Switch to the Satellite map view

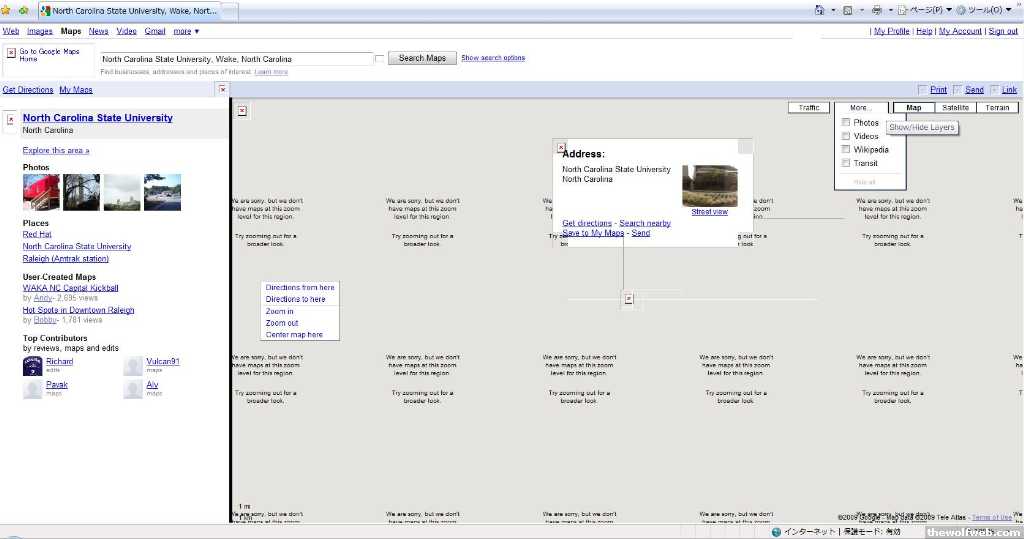tap(956, 108)
